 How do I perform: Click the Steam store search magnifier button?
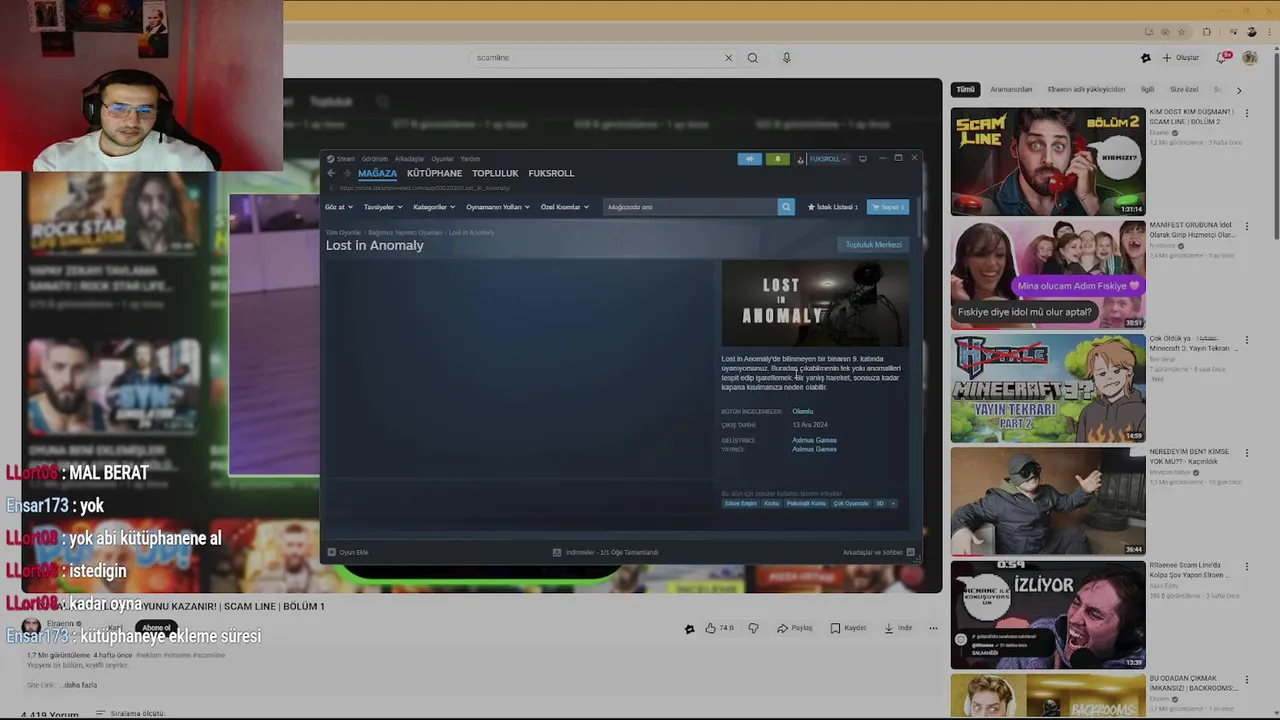click(x=786, y=207)
